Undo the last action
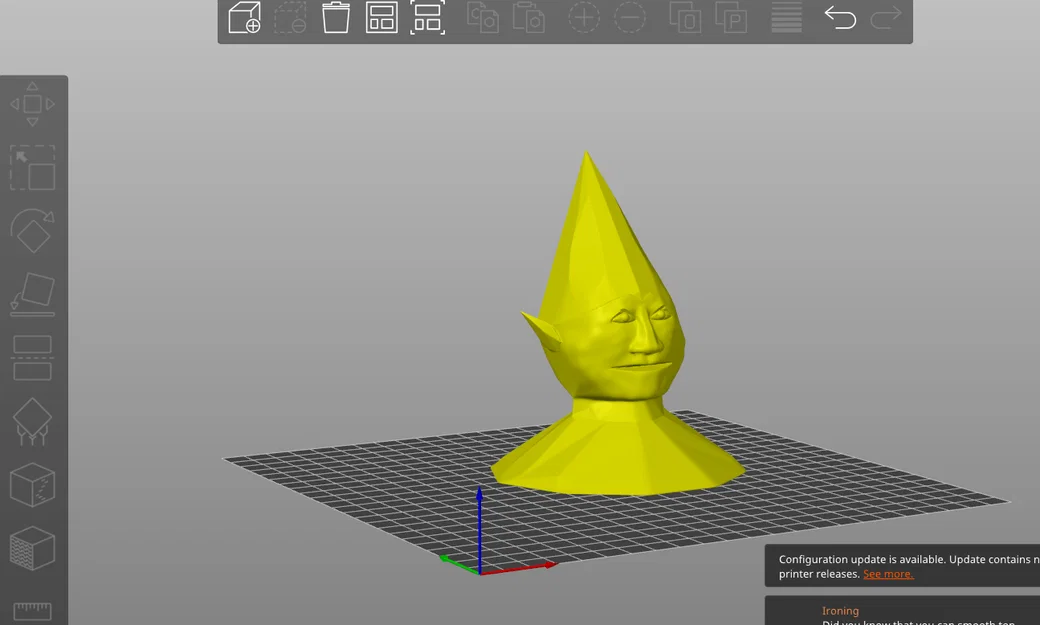This screenshot has height=625, width=1040. click(840, 17)
